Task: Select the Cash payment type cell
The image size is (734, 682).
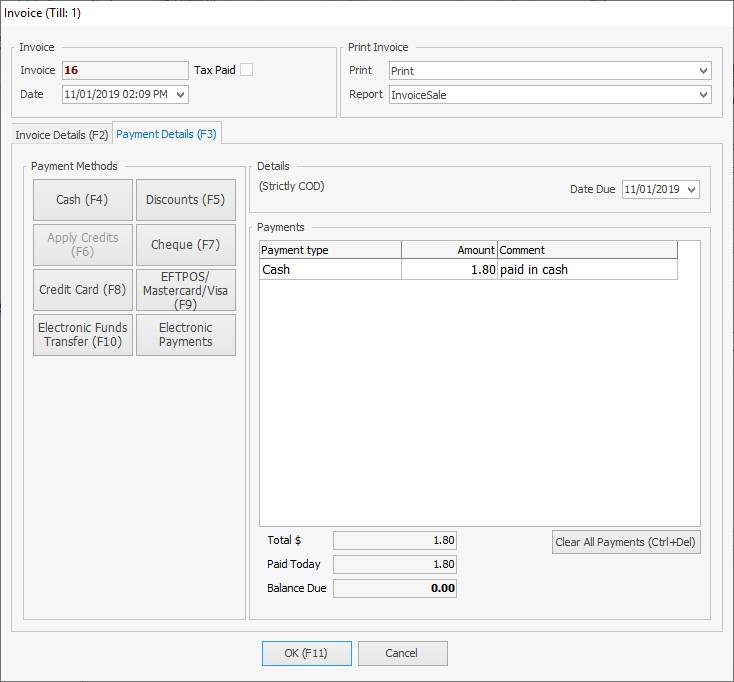Action: click(330, 270)
